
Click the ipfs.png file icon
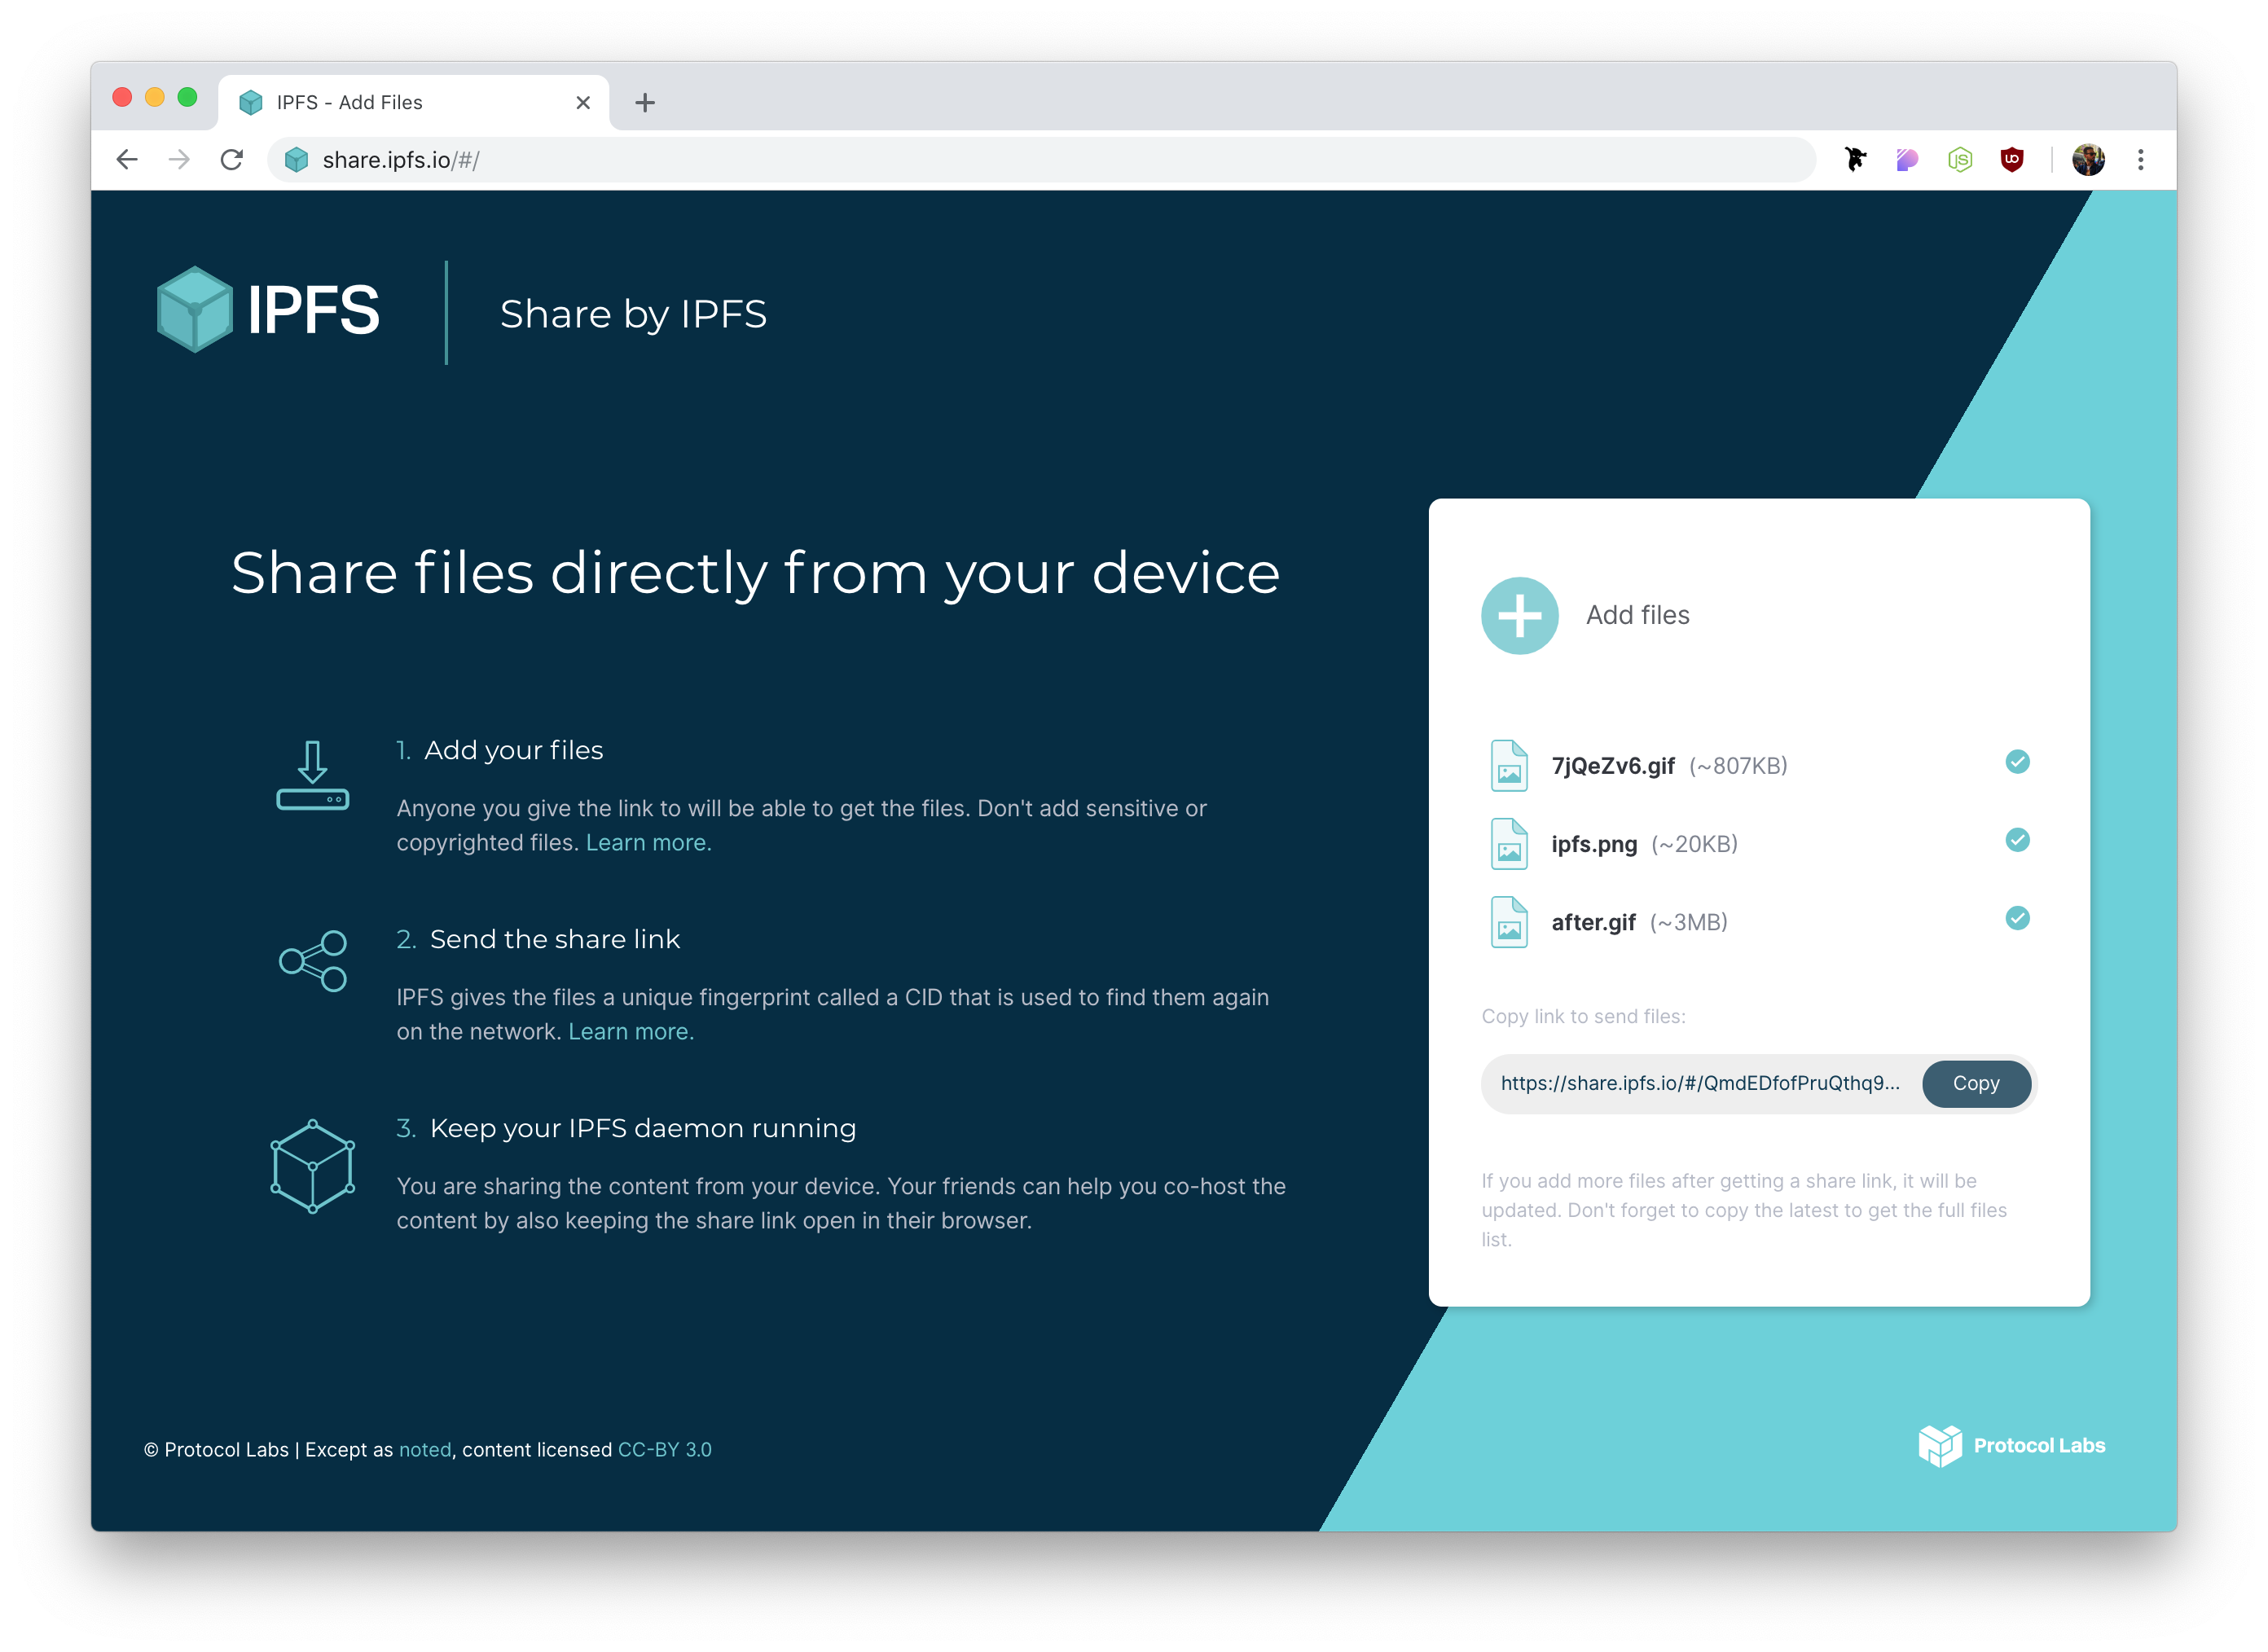pyautogui.click(x=1508, y=844)
